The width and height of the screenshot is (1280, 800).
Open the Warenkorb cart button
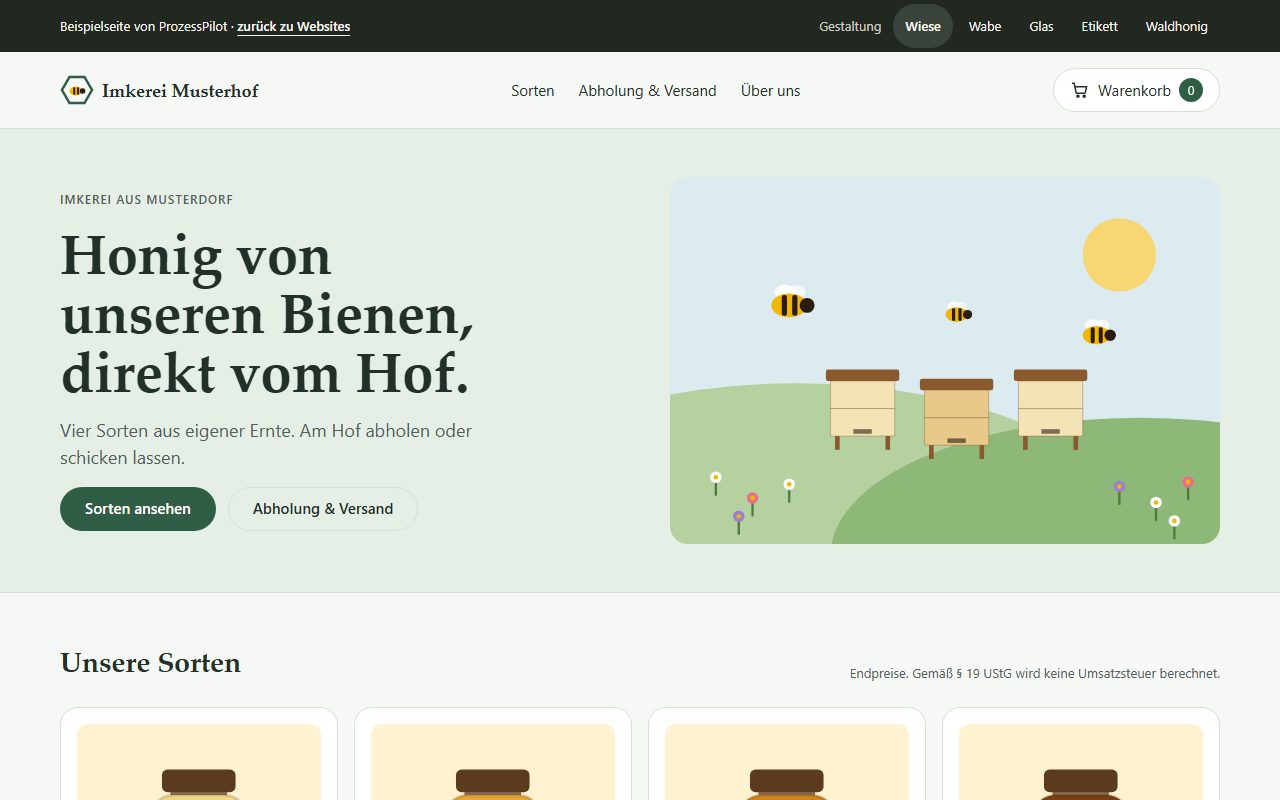pos(1136,90)
